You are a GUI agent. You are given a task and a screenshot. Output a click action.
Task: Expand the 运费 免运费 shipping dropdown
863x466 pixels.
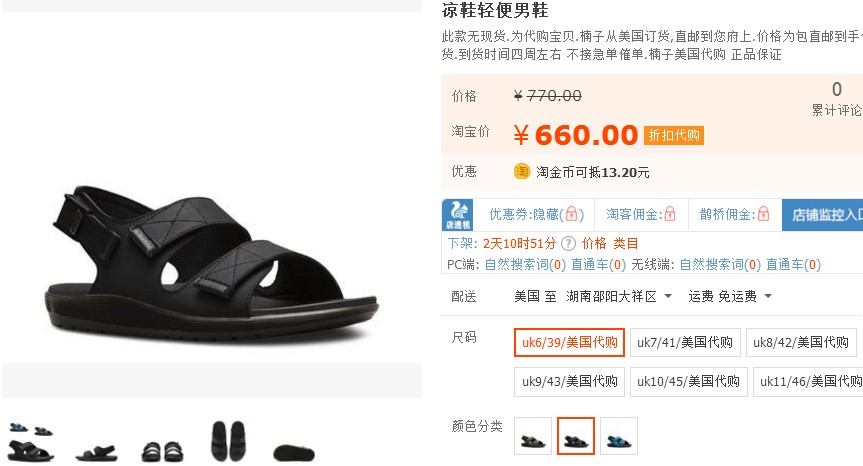pyautogui.click(x=730, y=297)
